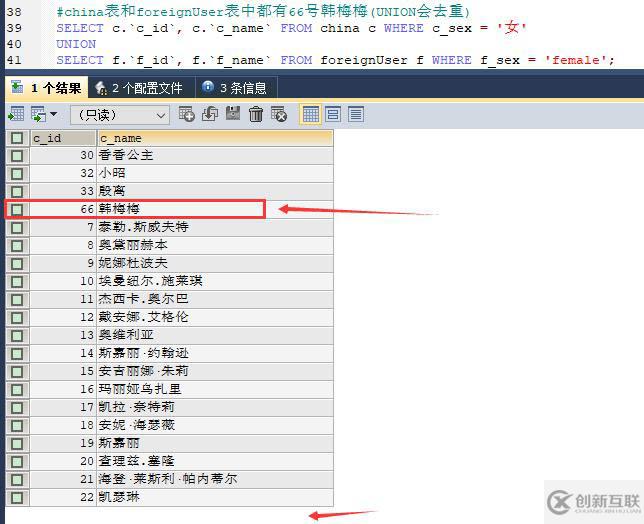Switch to text view mode icon
Screen dimensions: 644x524
pos(356,114)
